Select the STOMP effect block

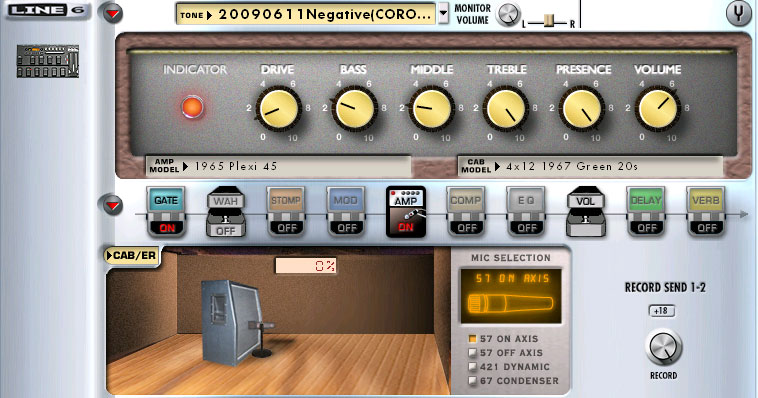(286, 212)
